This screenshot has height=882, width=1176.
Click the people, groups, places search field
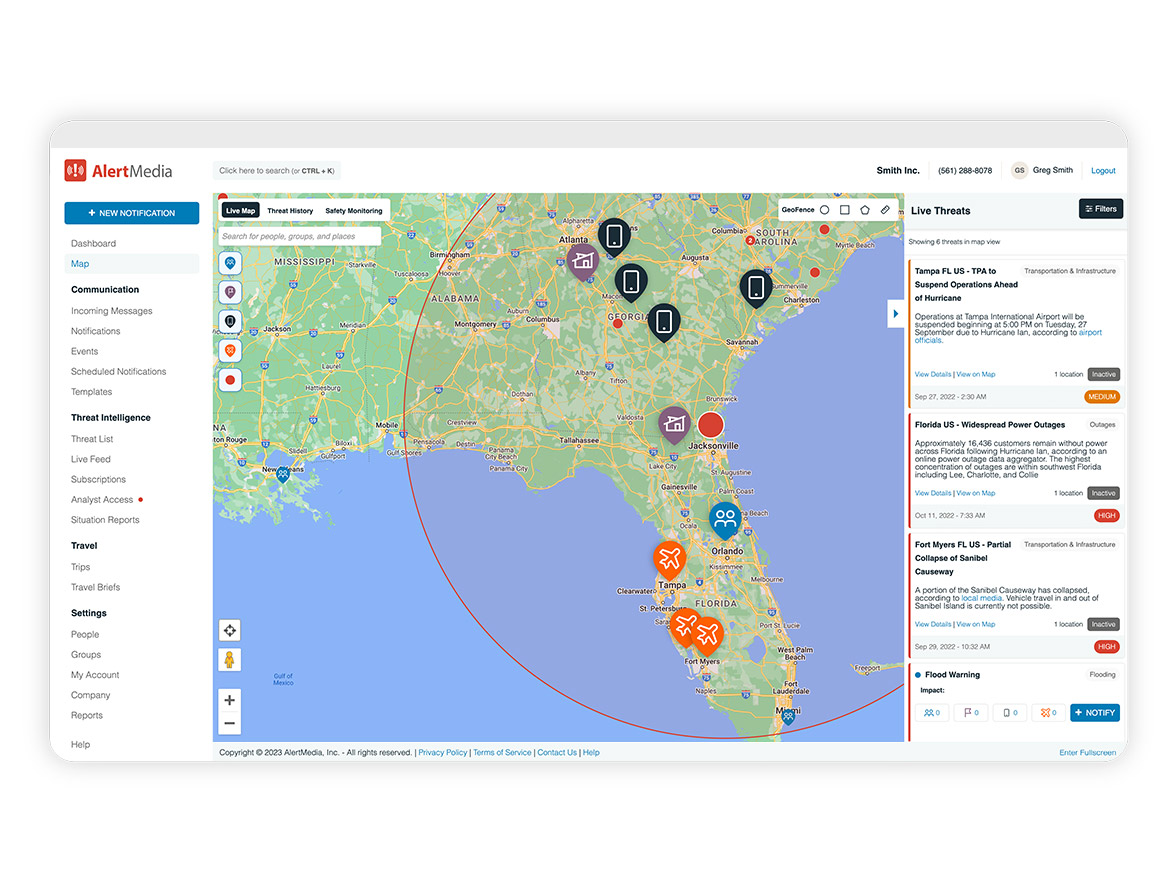tap(300, 236)
